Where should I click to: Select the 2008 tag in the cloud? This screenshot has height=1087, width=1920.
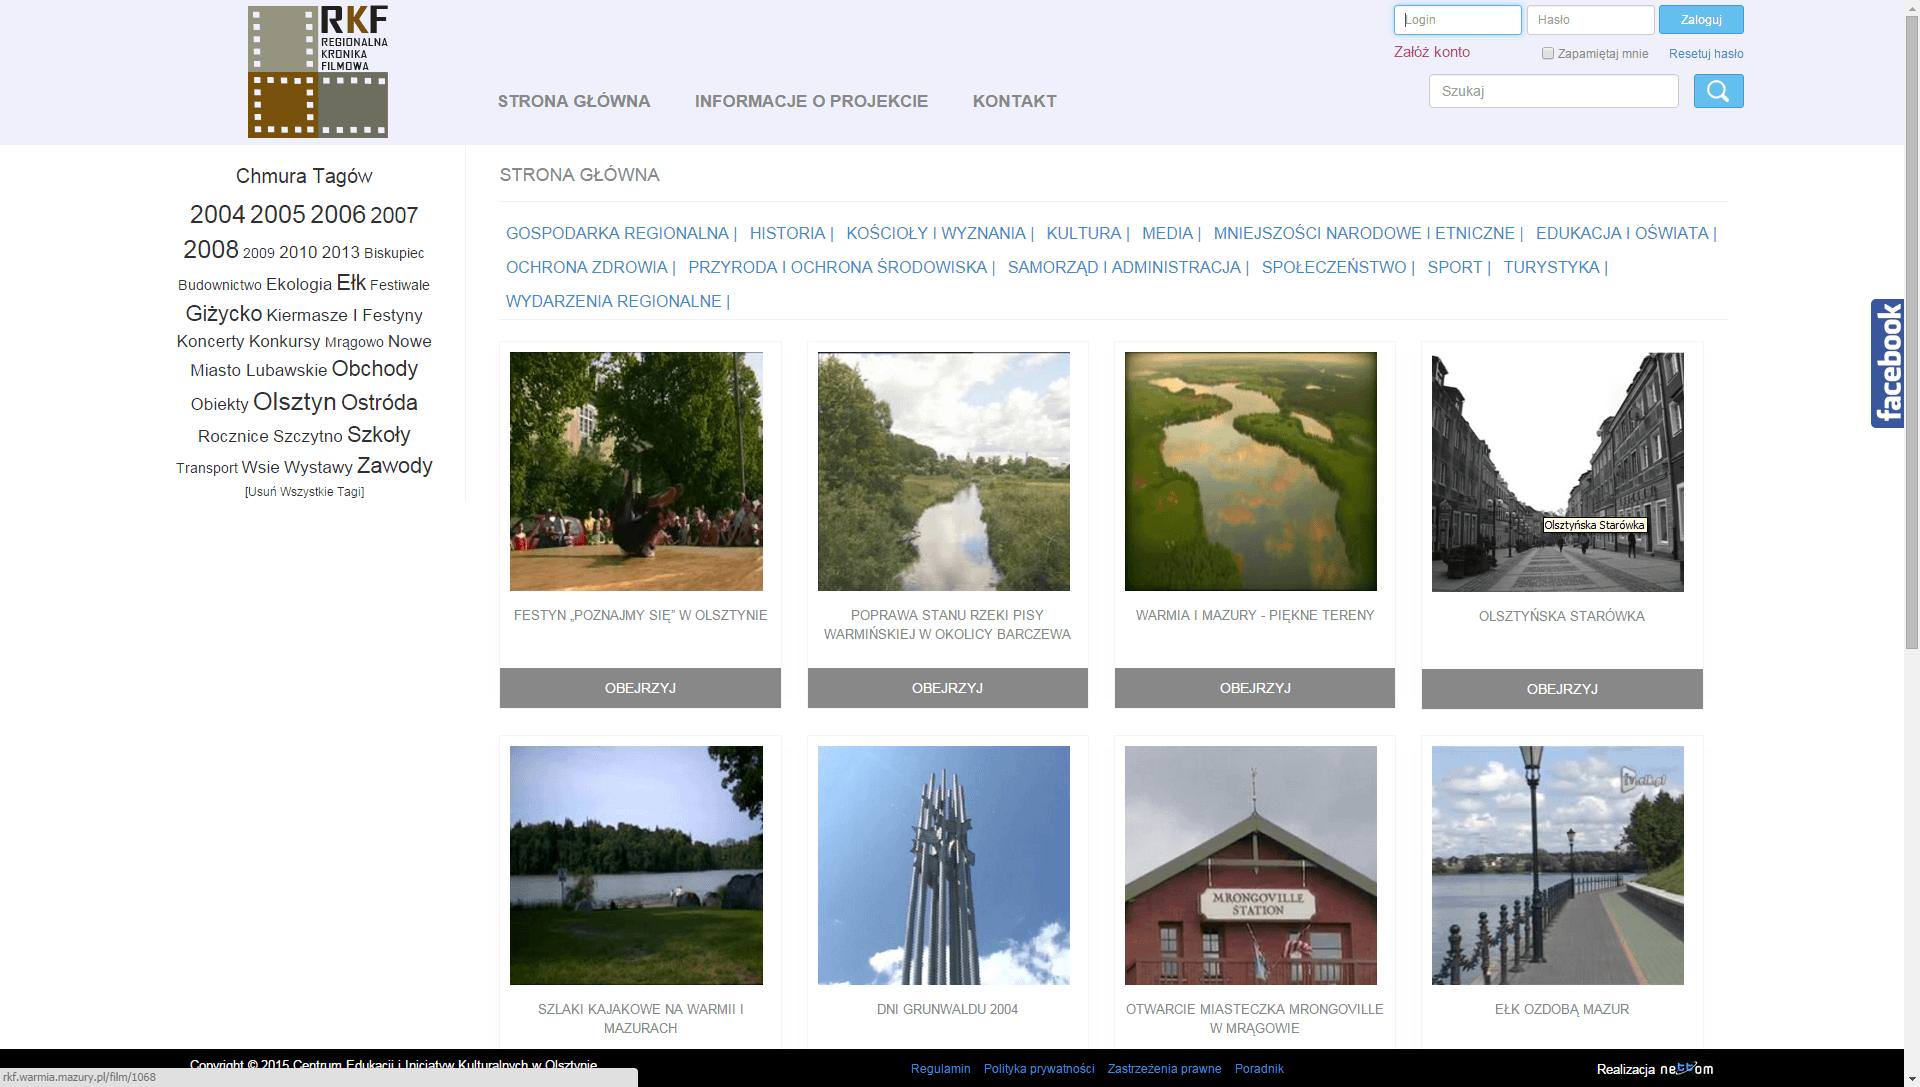coord(210,249)
